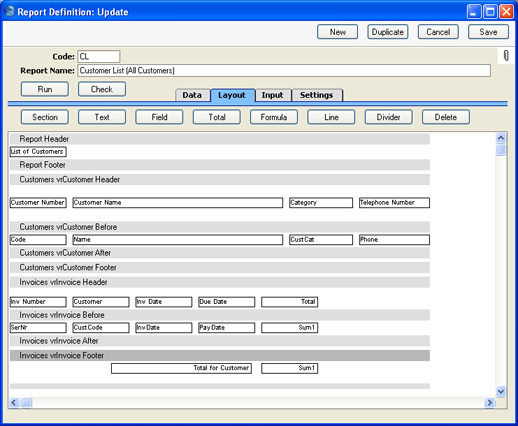Click the Check button

pos(102,89)
